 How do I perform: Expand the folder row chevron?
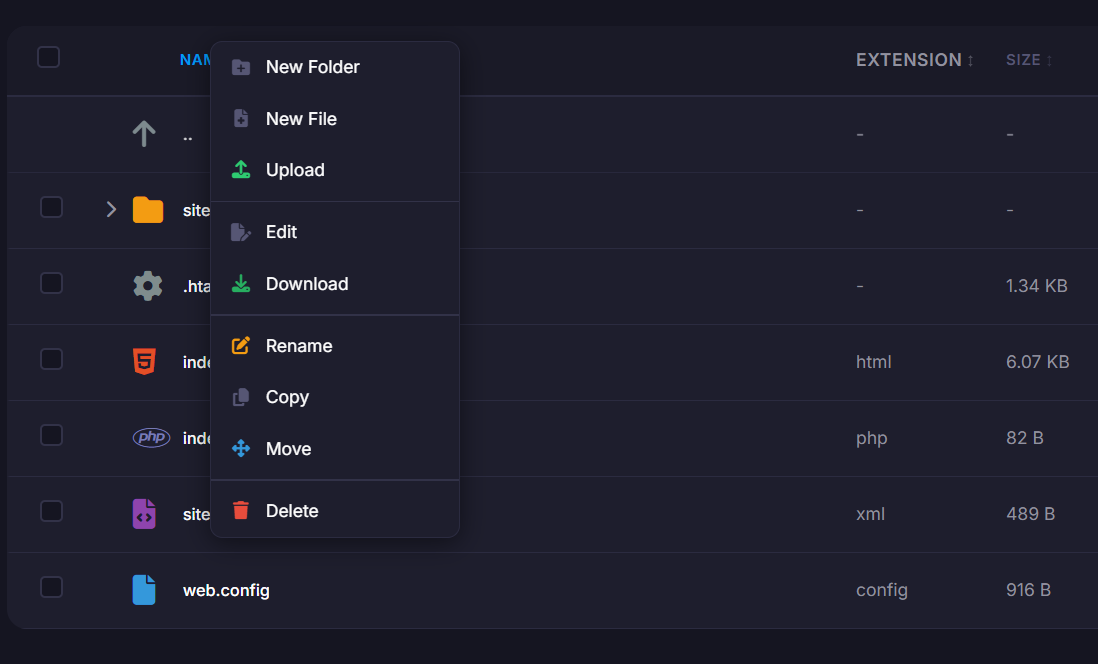pos(111,209)
